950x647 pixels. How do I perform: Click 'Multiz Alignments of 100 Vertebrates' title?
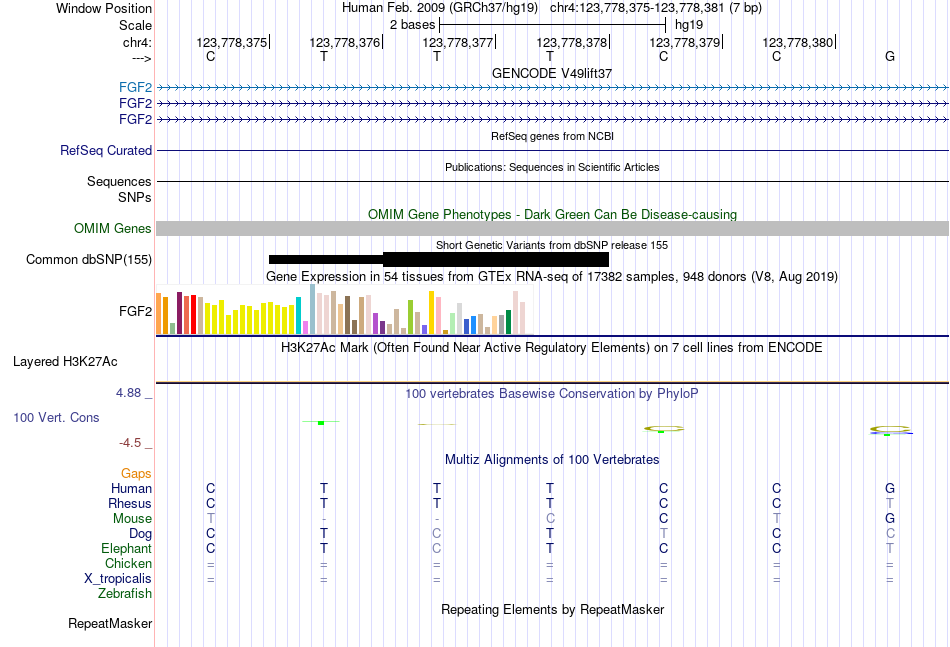point(552,460)
